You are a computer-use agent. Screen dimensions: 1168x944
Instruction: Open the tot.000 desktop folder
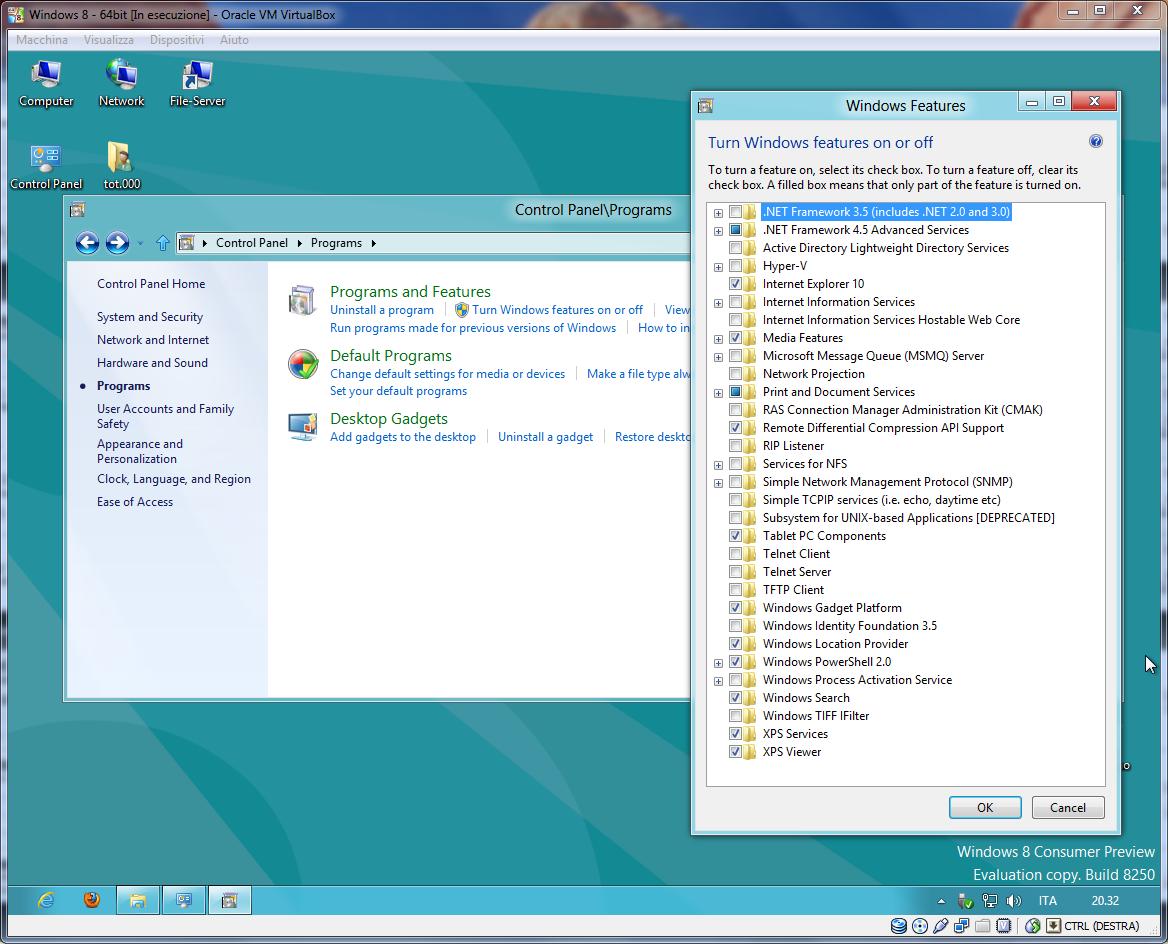coord(121,167)
